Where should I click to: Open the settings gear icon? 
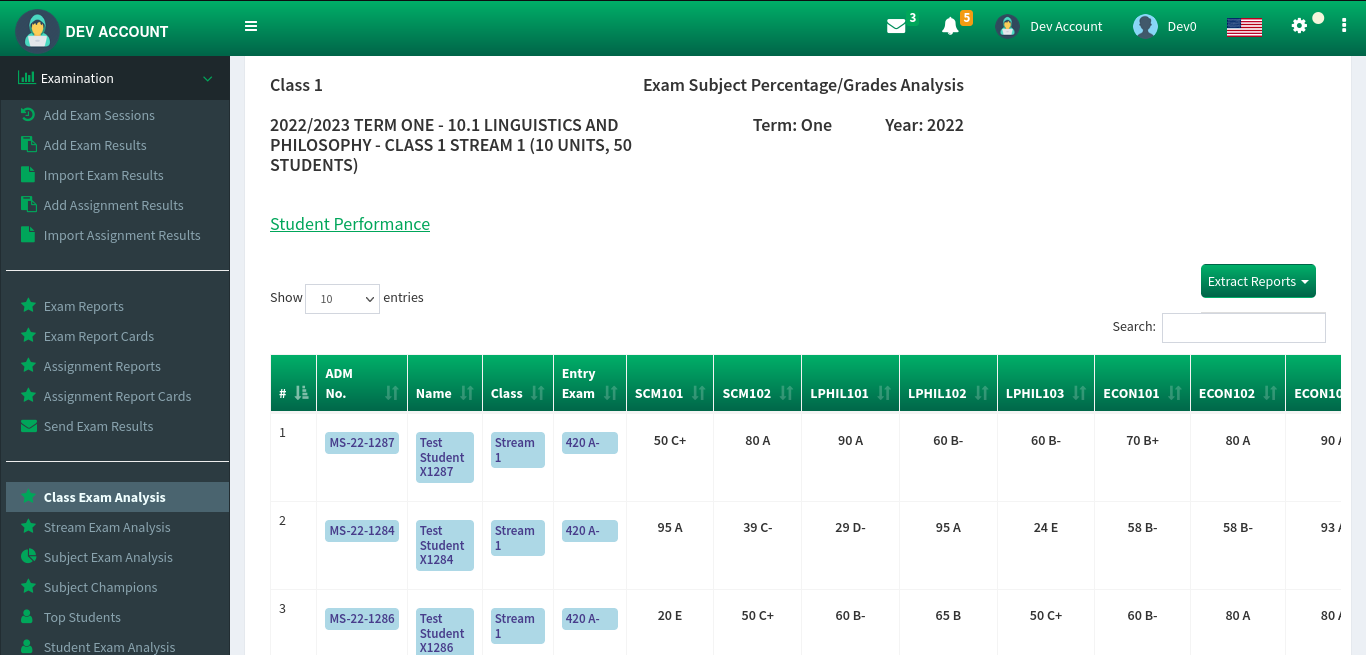point(1299,26)
